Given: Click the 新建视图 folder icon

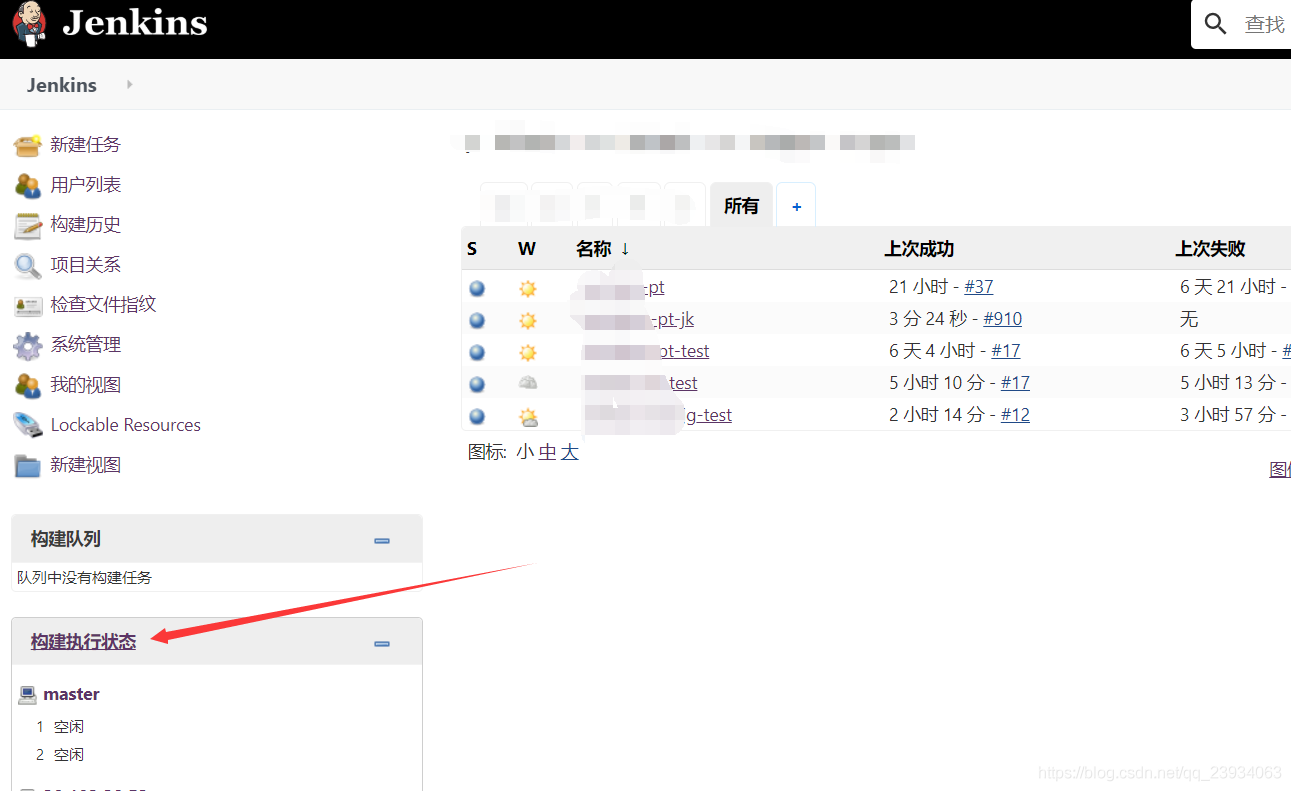Looking at the screenshot, I should [x=27, y=465].
